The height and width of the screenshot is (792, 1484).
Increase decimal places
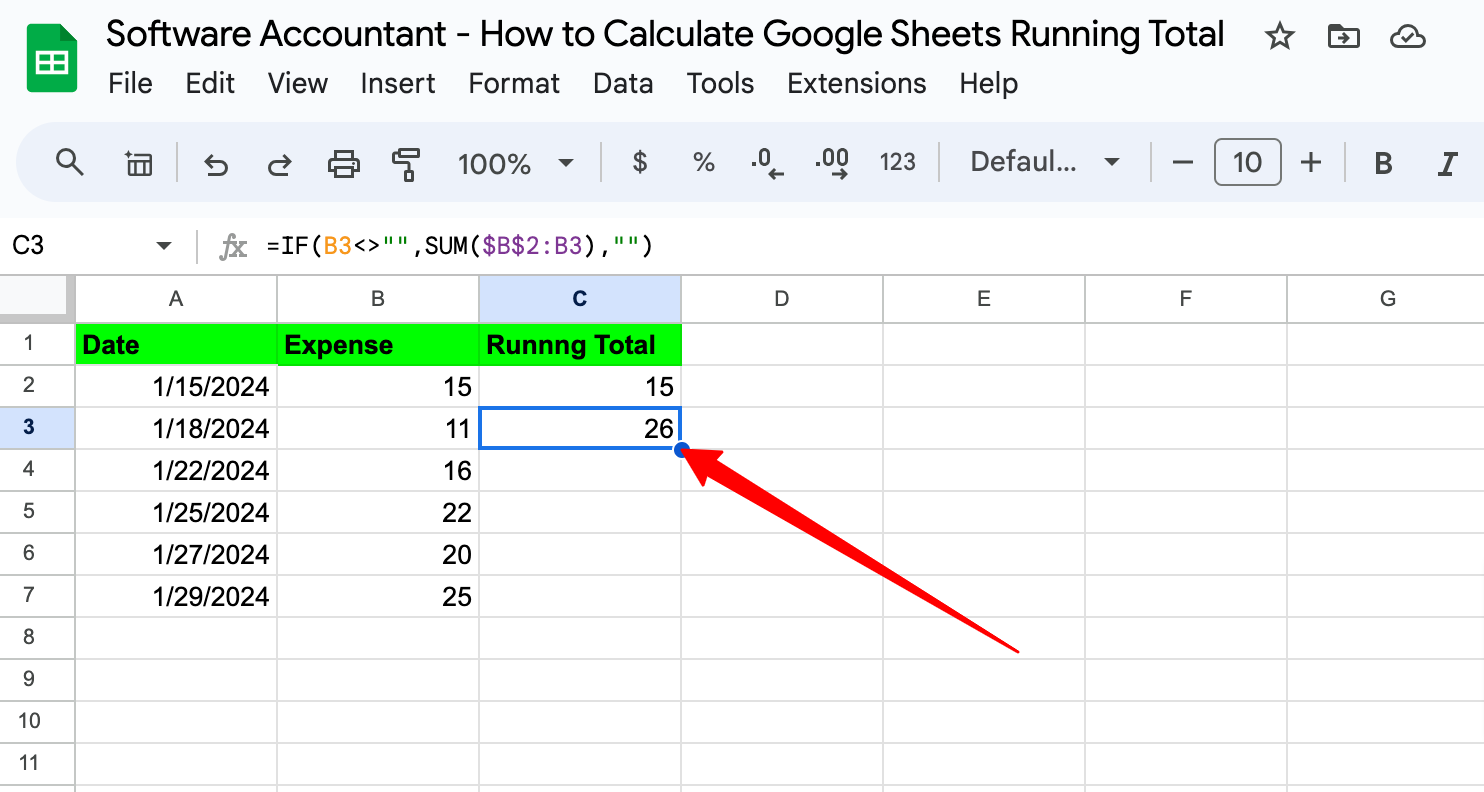point(832,163)
